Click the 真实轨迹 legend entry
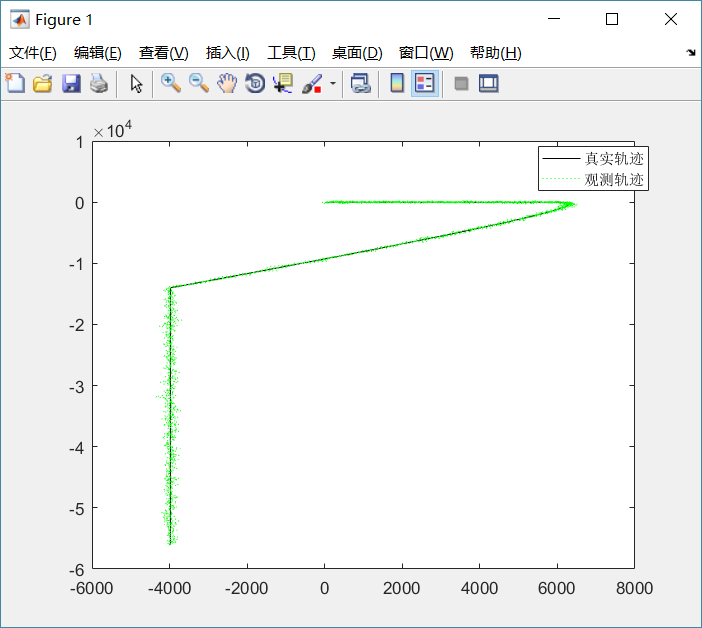The width and height of the screenshot is (702, 628). (x=613, y=159)
